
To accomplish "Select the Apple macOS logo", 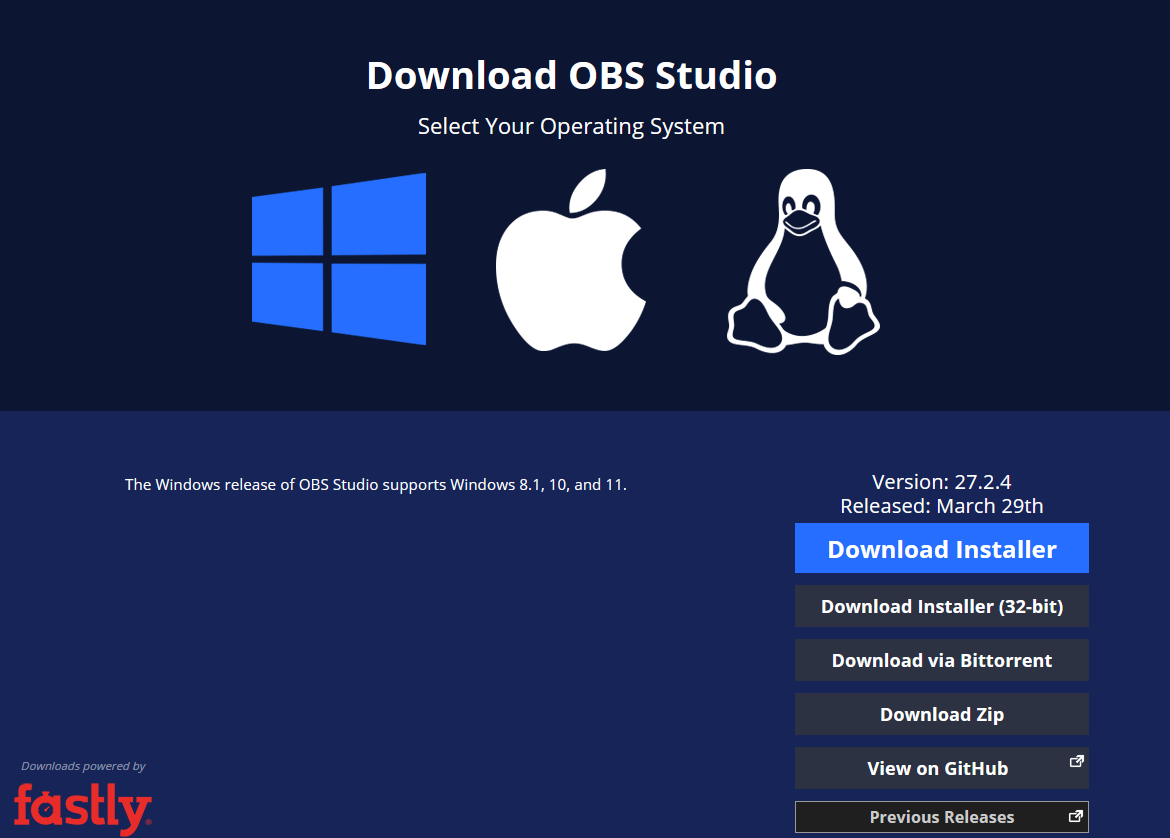I will pyautogui.click(x=571, y=260).
